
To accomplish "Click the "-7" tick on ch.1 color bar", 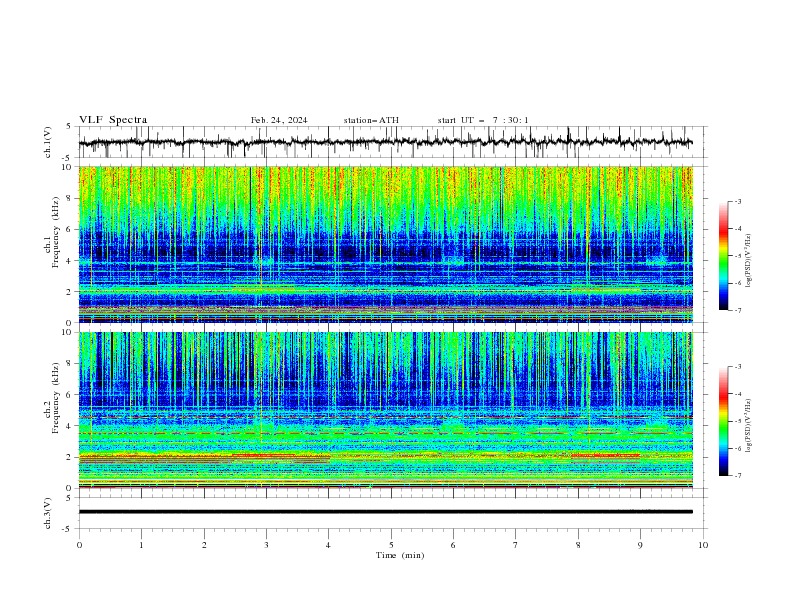I will 738,310.
